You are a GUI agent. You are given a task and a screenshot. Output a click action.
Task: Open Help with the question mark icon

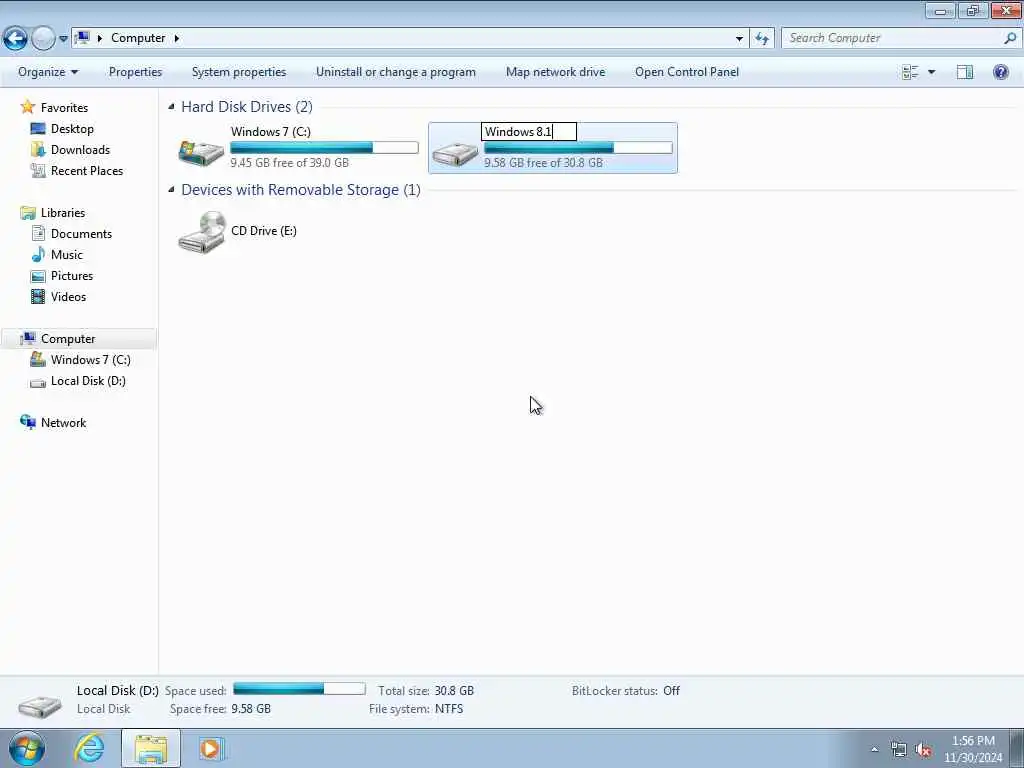[1000, 72]
